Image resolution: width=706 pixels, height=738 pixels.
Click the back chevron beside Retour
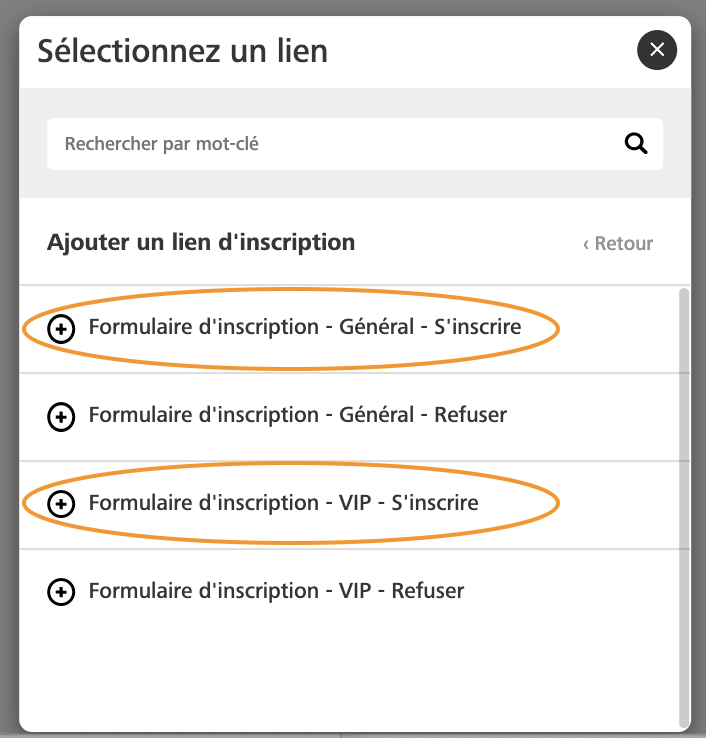coord(586,244)
